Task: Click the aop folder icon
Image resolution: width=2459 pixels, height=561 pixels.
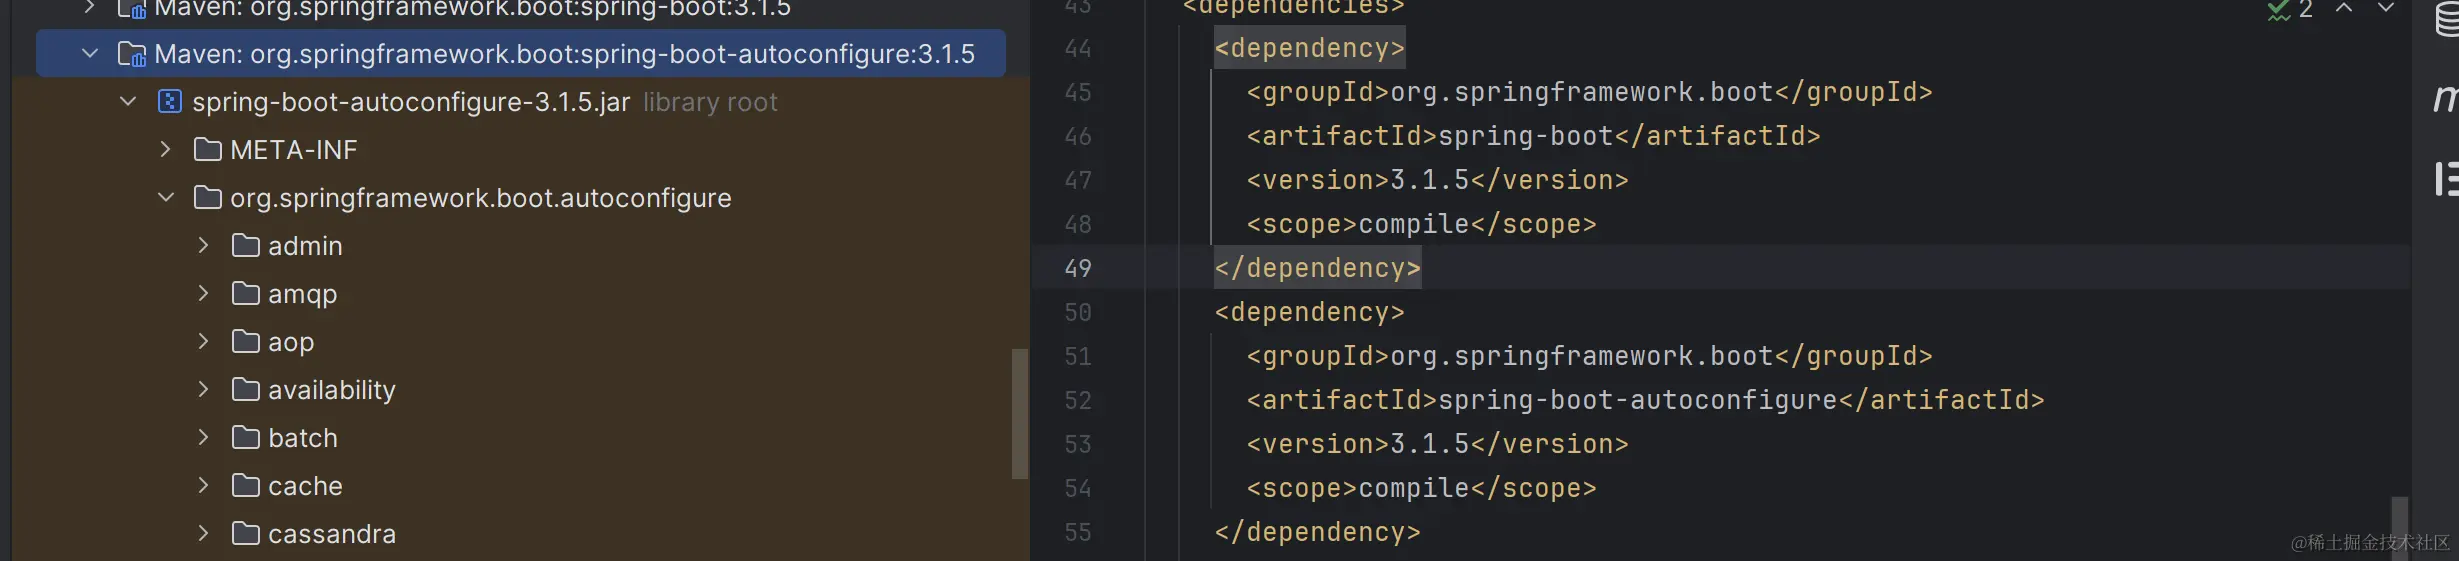Action: click(x=246, y=341)
